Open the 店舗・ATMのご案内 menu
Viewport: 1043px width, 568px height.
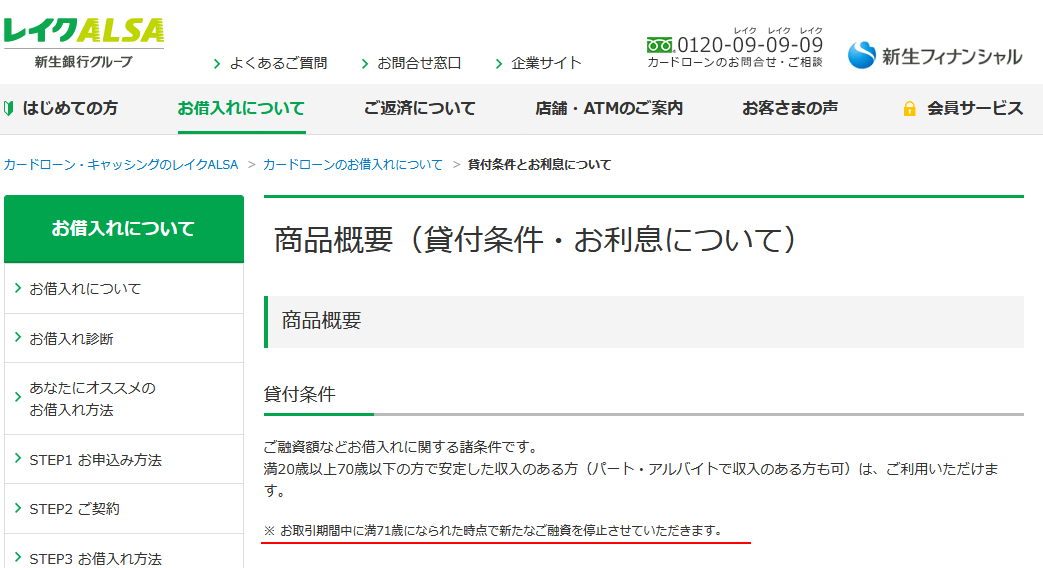tap(609, 108)
